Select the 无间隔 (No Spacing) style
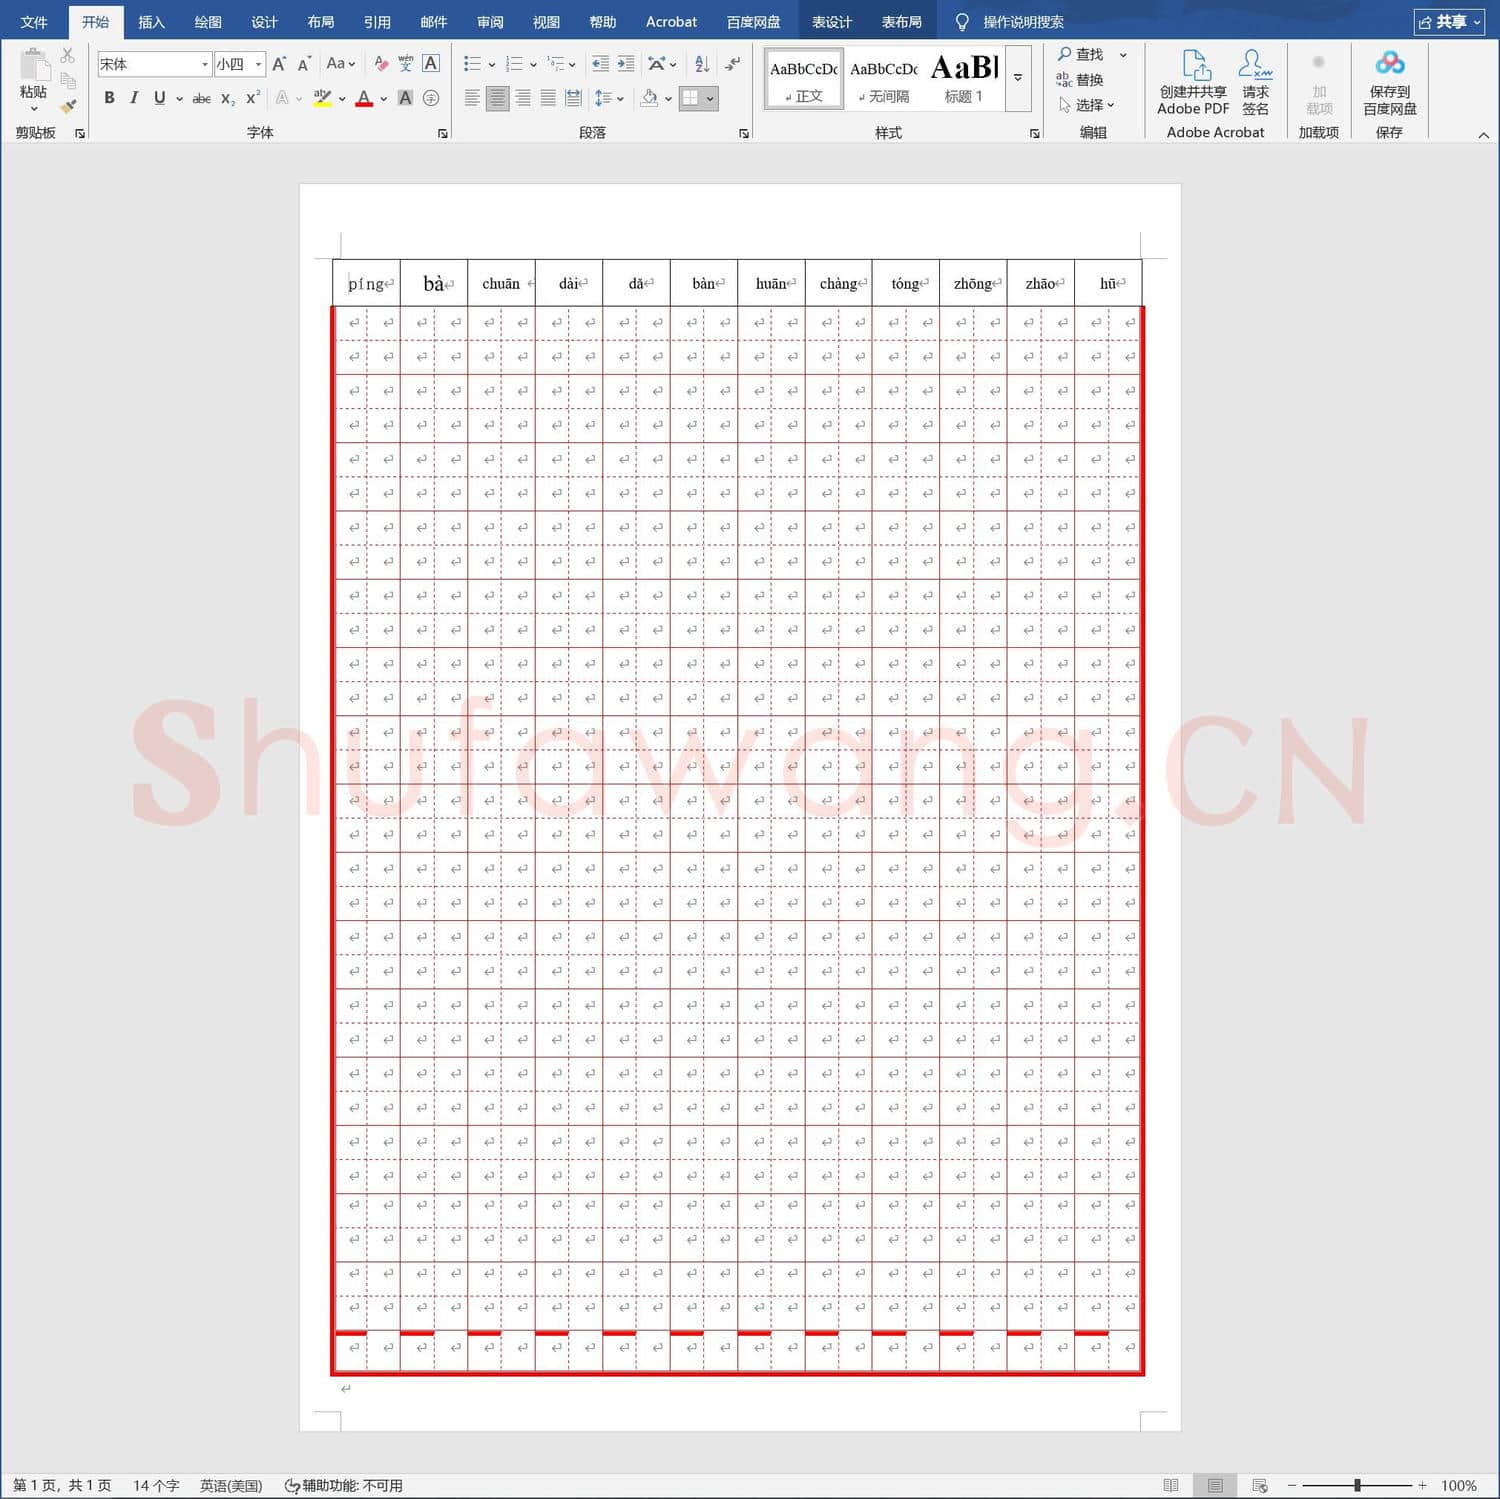This screenshot has width=1500, height=1499. tap(884, 78)
